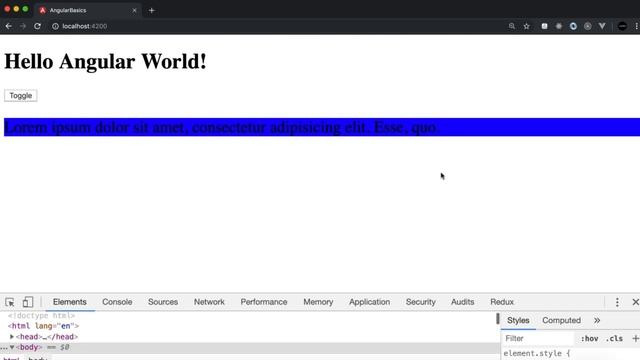
Task: Reload the localhost page
Action: (37, 26)
